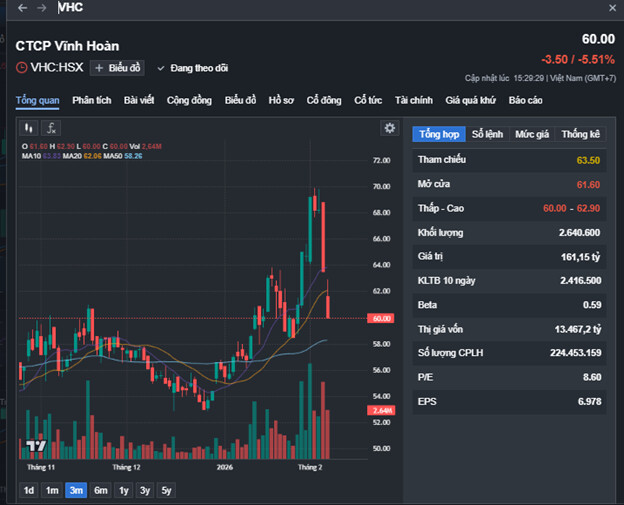Screen dimensions: 624x505
Task: Go to the Cộng đồng tab
Action: 189,100
